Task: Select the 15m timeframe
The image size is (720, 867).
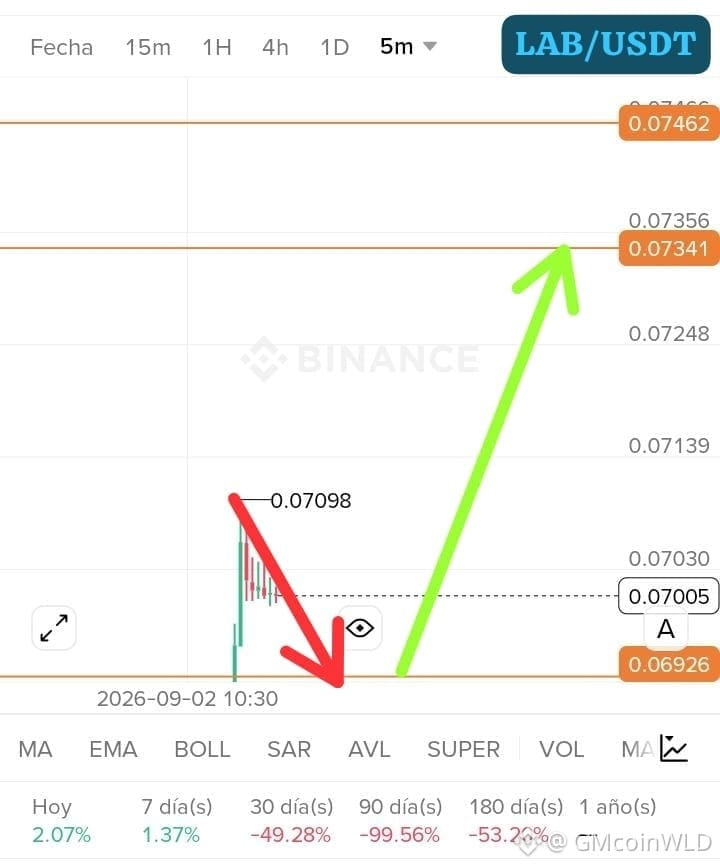Action: (x=148, y=47)
